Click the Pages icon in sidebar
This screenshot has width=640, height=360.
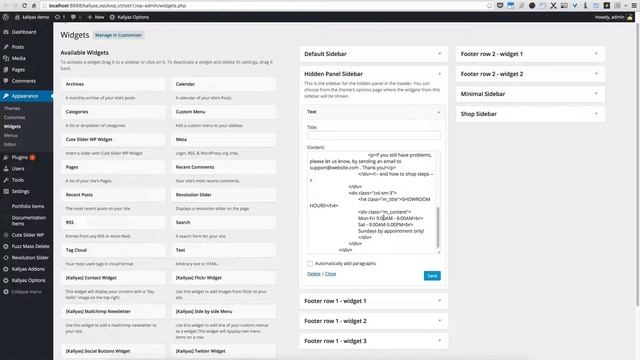(6, 70)
